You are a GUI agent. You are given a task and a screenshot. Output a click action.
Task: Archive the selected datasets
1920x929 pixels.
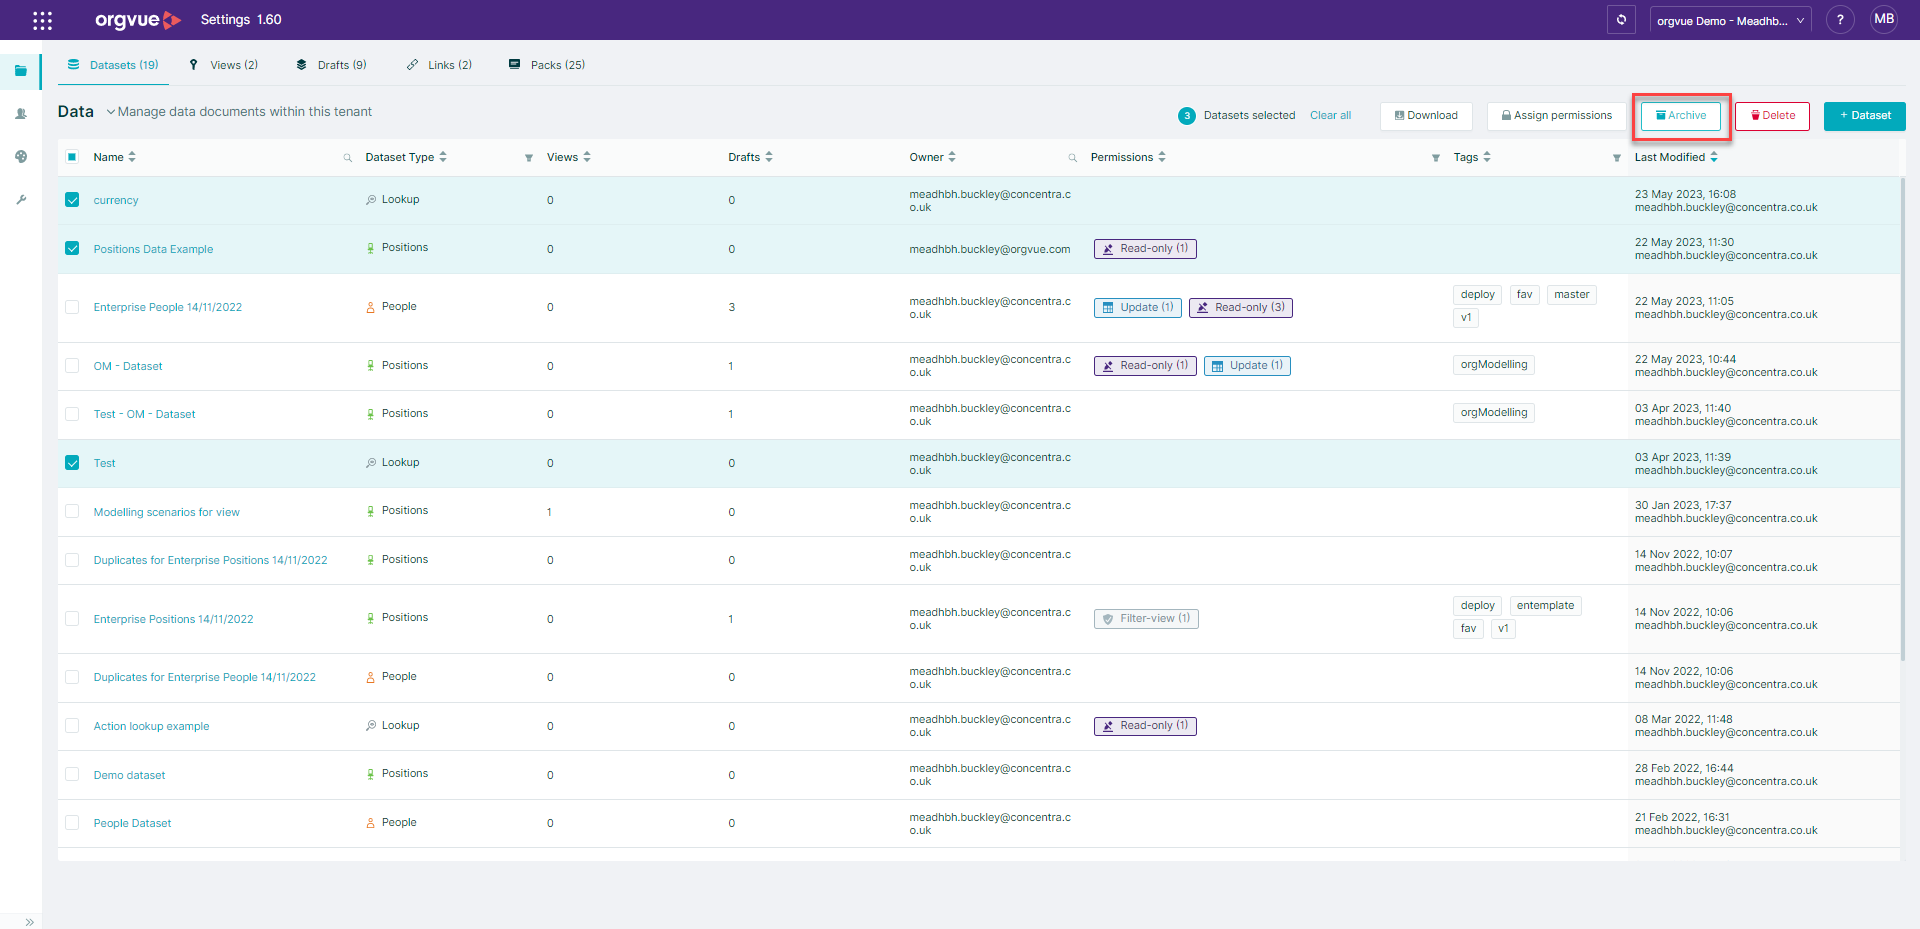point(1681,116)
